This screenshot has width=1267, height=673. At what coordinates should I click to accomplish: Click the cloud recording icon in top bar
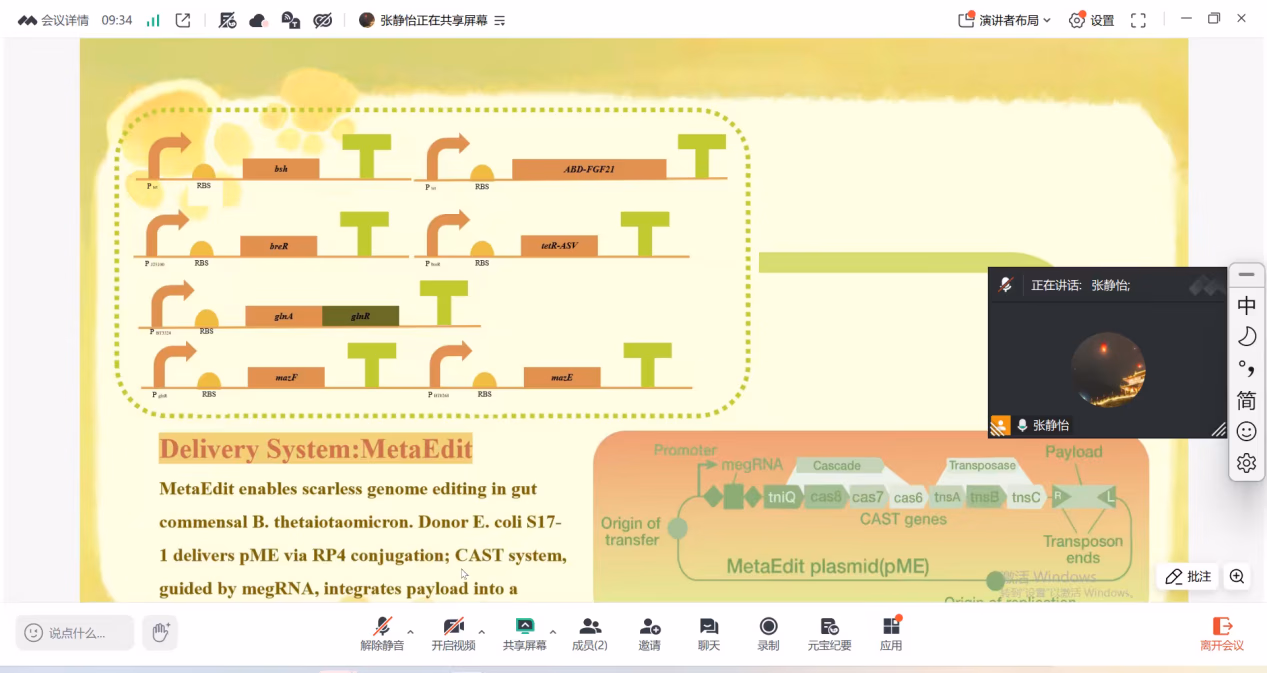[258, 20]
